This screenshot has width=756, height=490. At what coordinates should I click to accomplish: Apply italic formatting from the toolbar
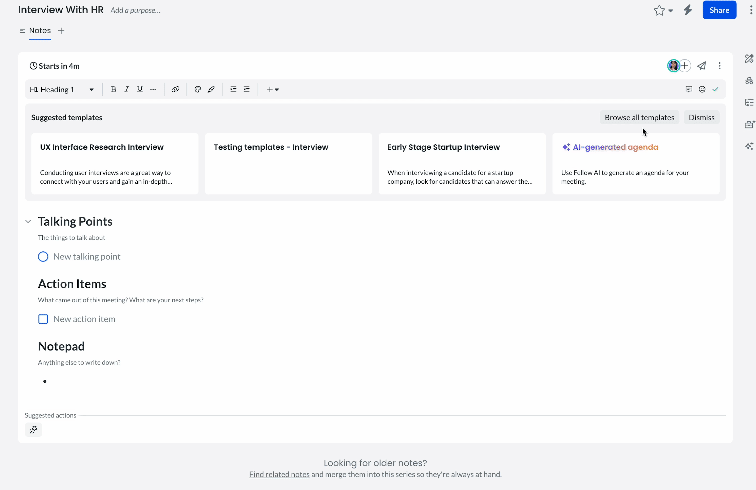tap(127, 89)
